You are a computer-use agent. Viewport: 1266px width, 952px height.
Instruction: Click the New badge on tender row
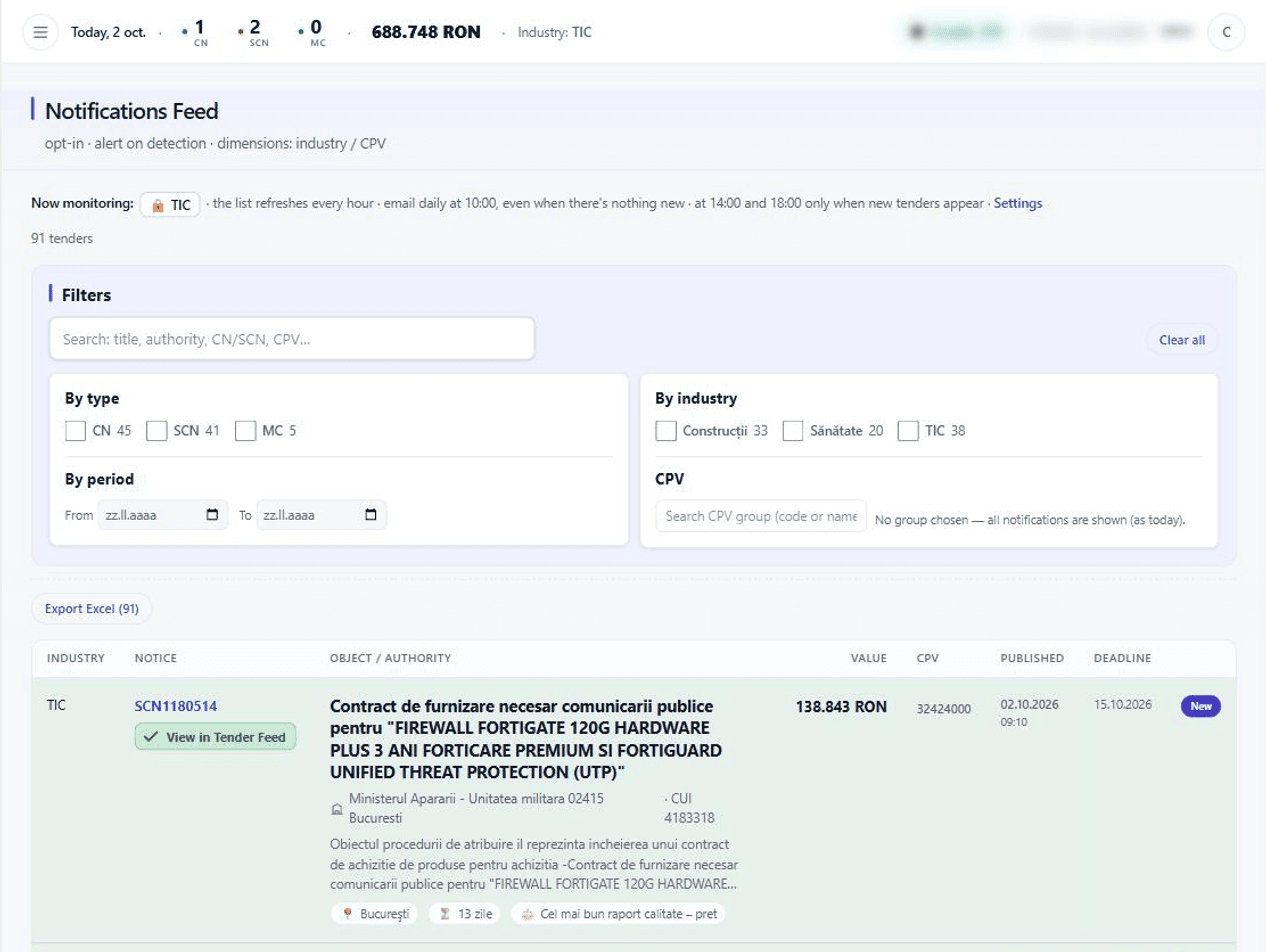[x=1201, y=706]
